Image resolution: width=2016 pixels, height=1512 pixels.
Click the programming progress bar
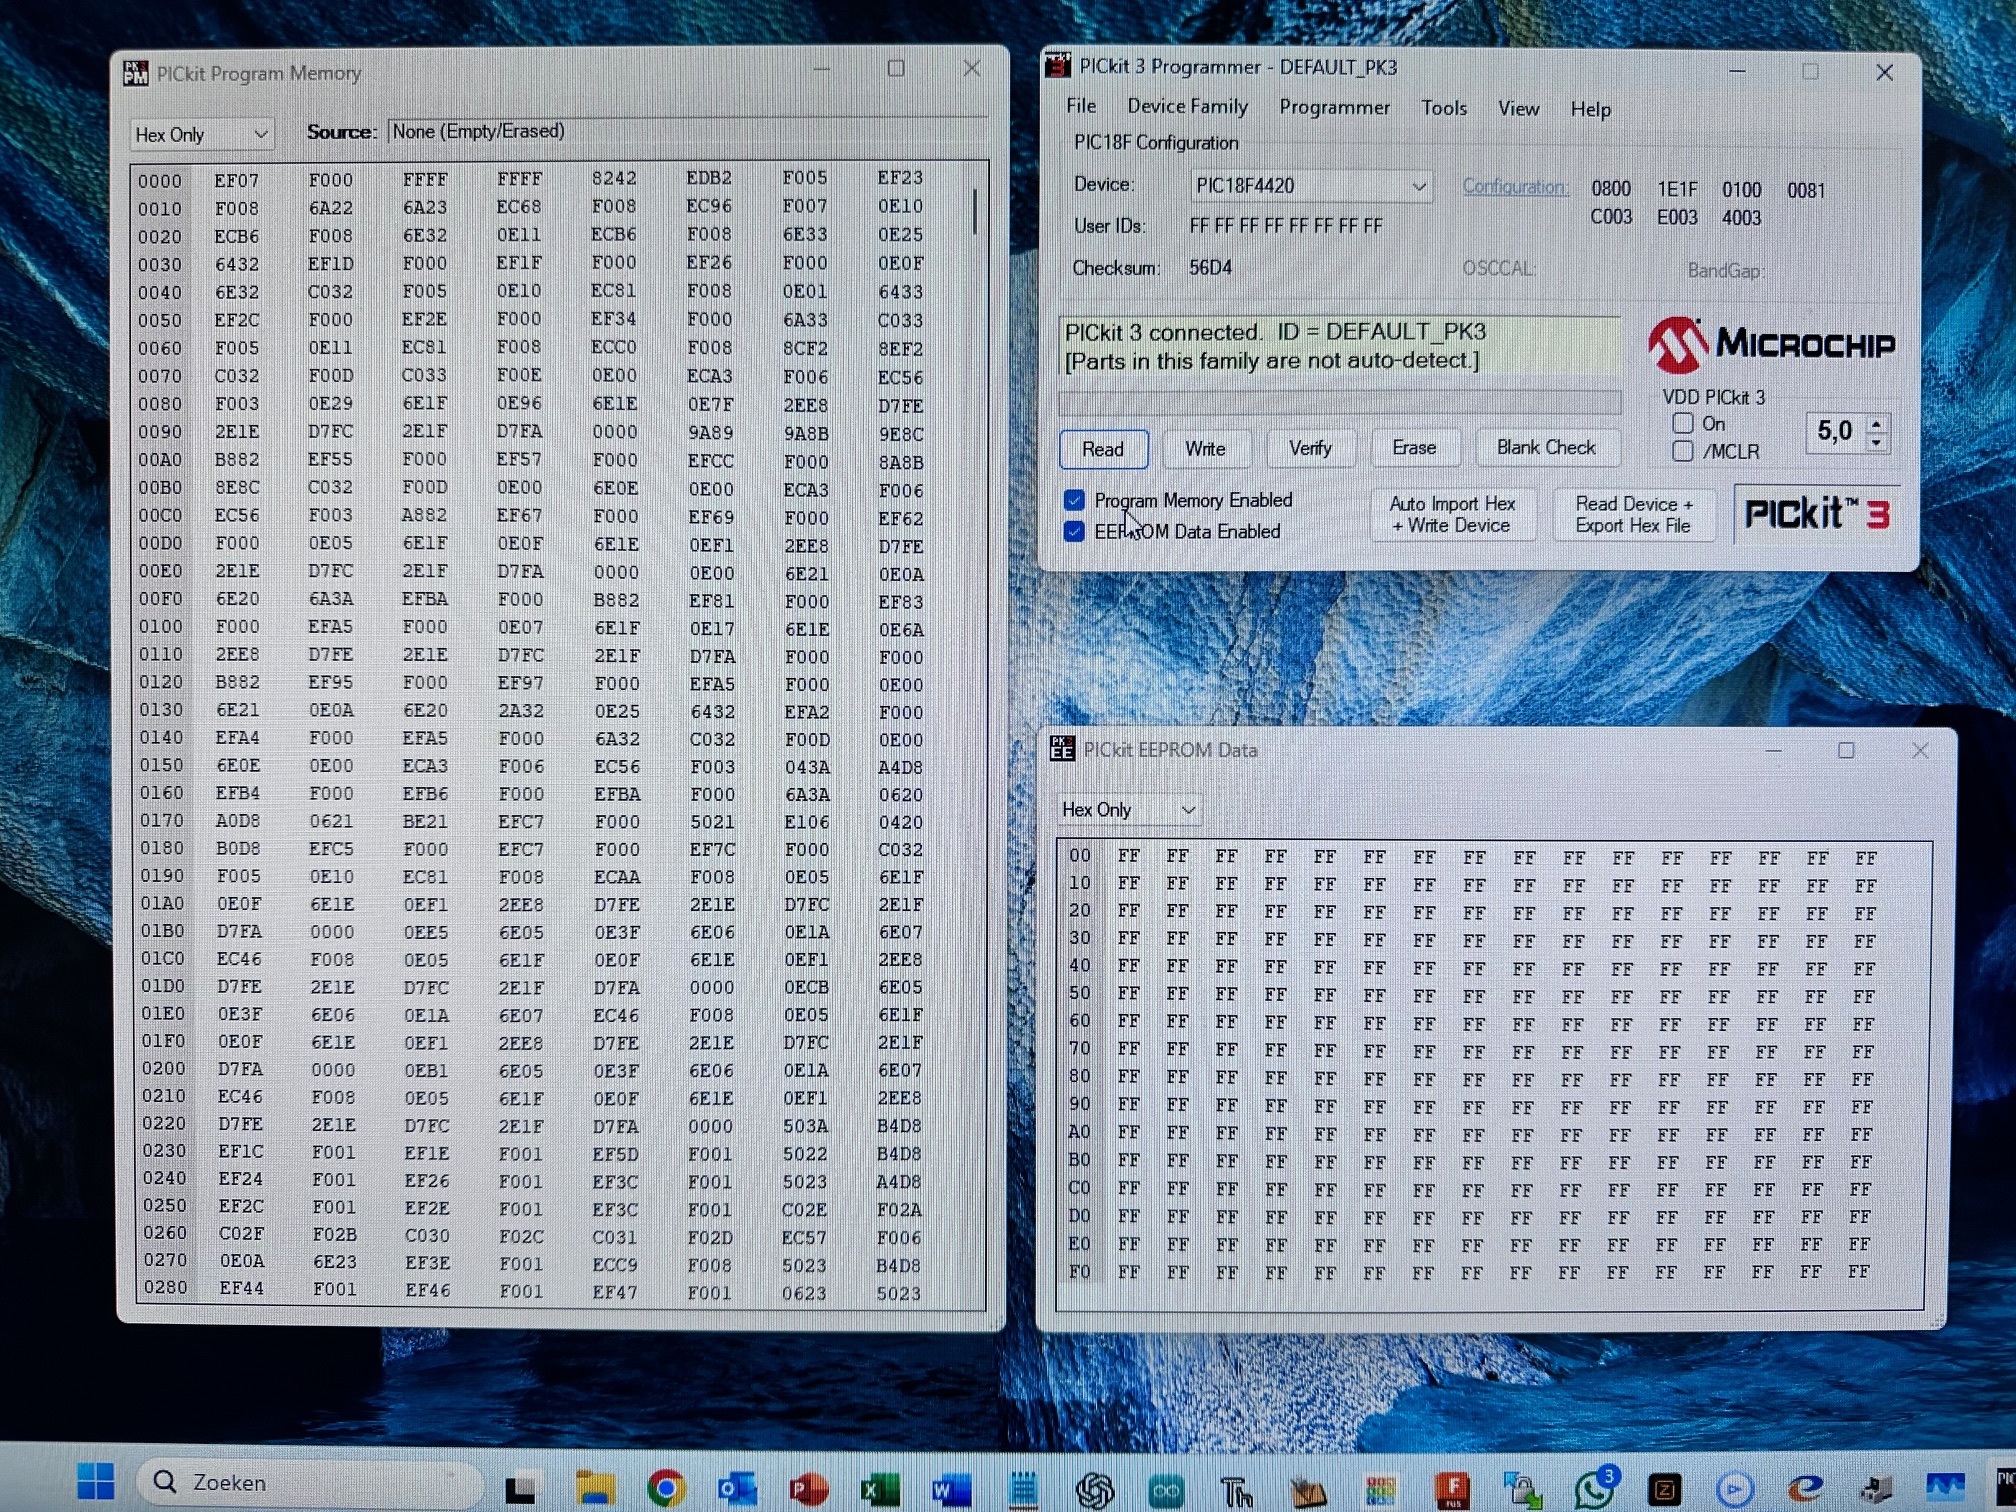click(1339, 402)
